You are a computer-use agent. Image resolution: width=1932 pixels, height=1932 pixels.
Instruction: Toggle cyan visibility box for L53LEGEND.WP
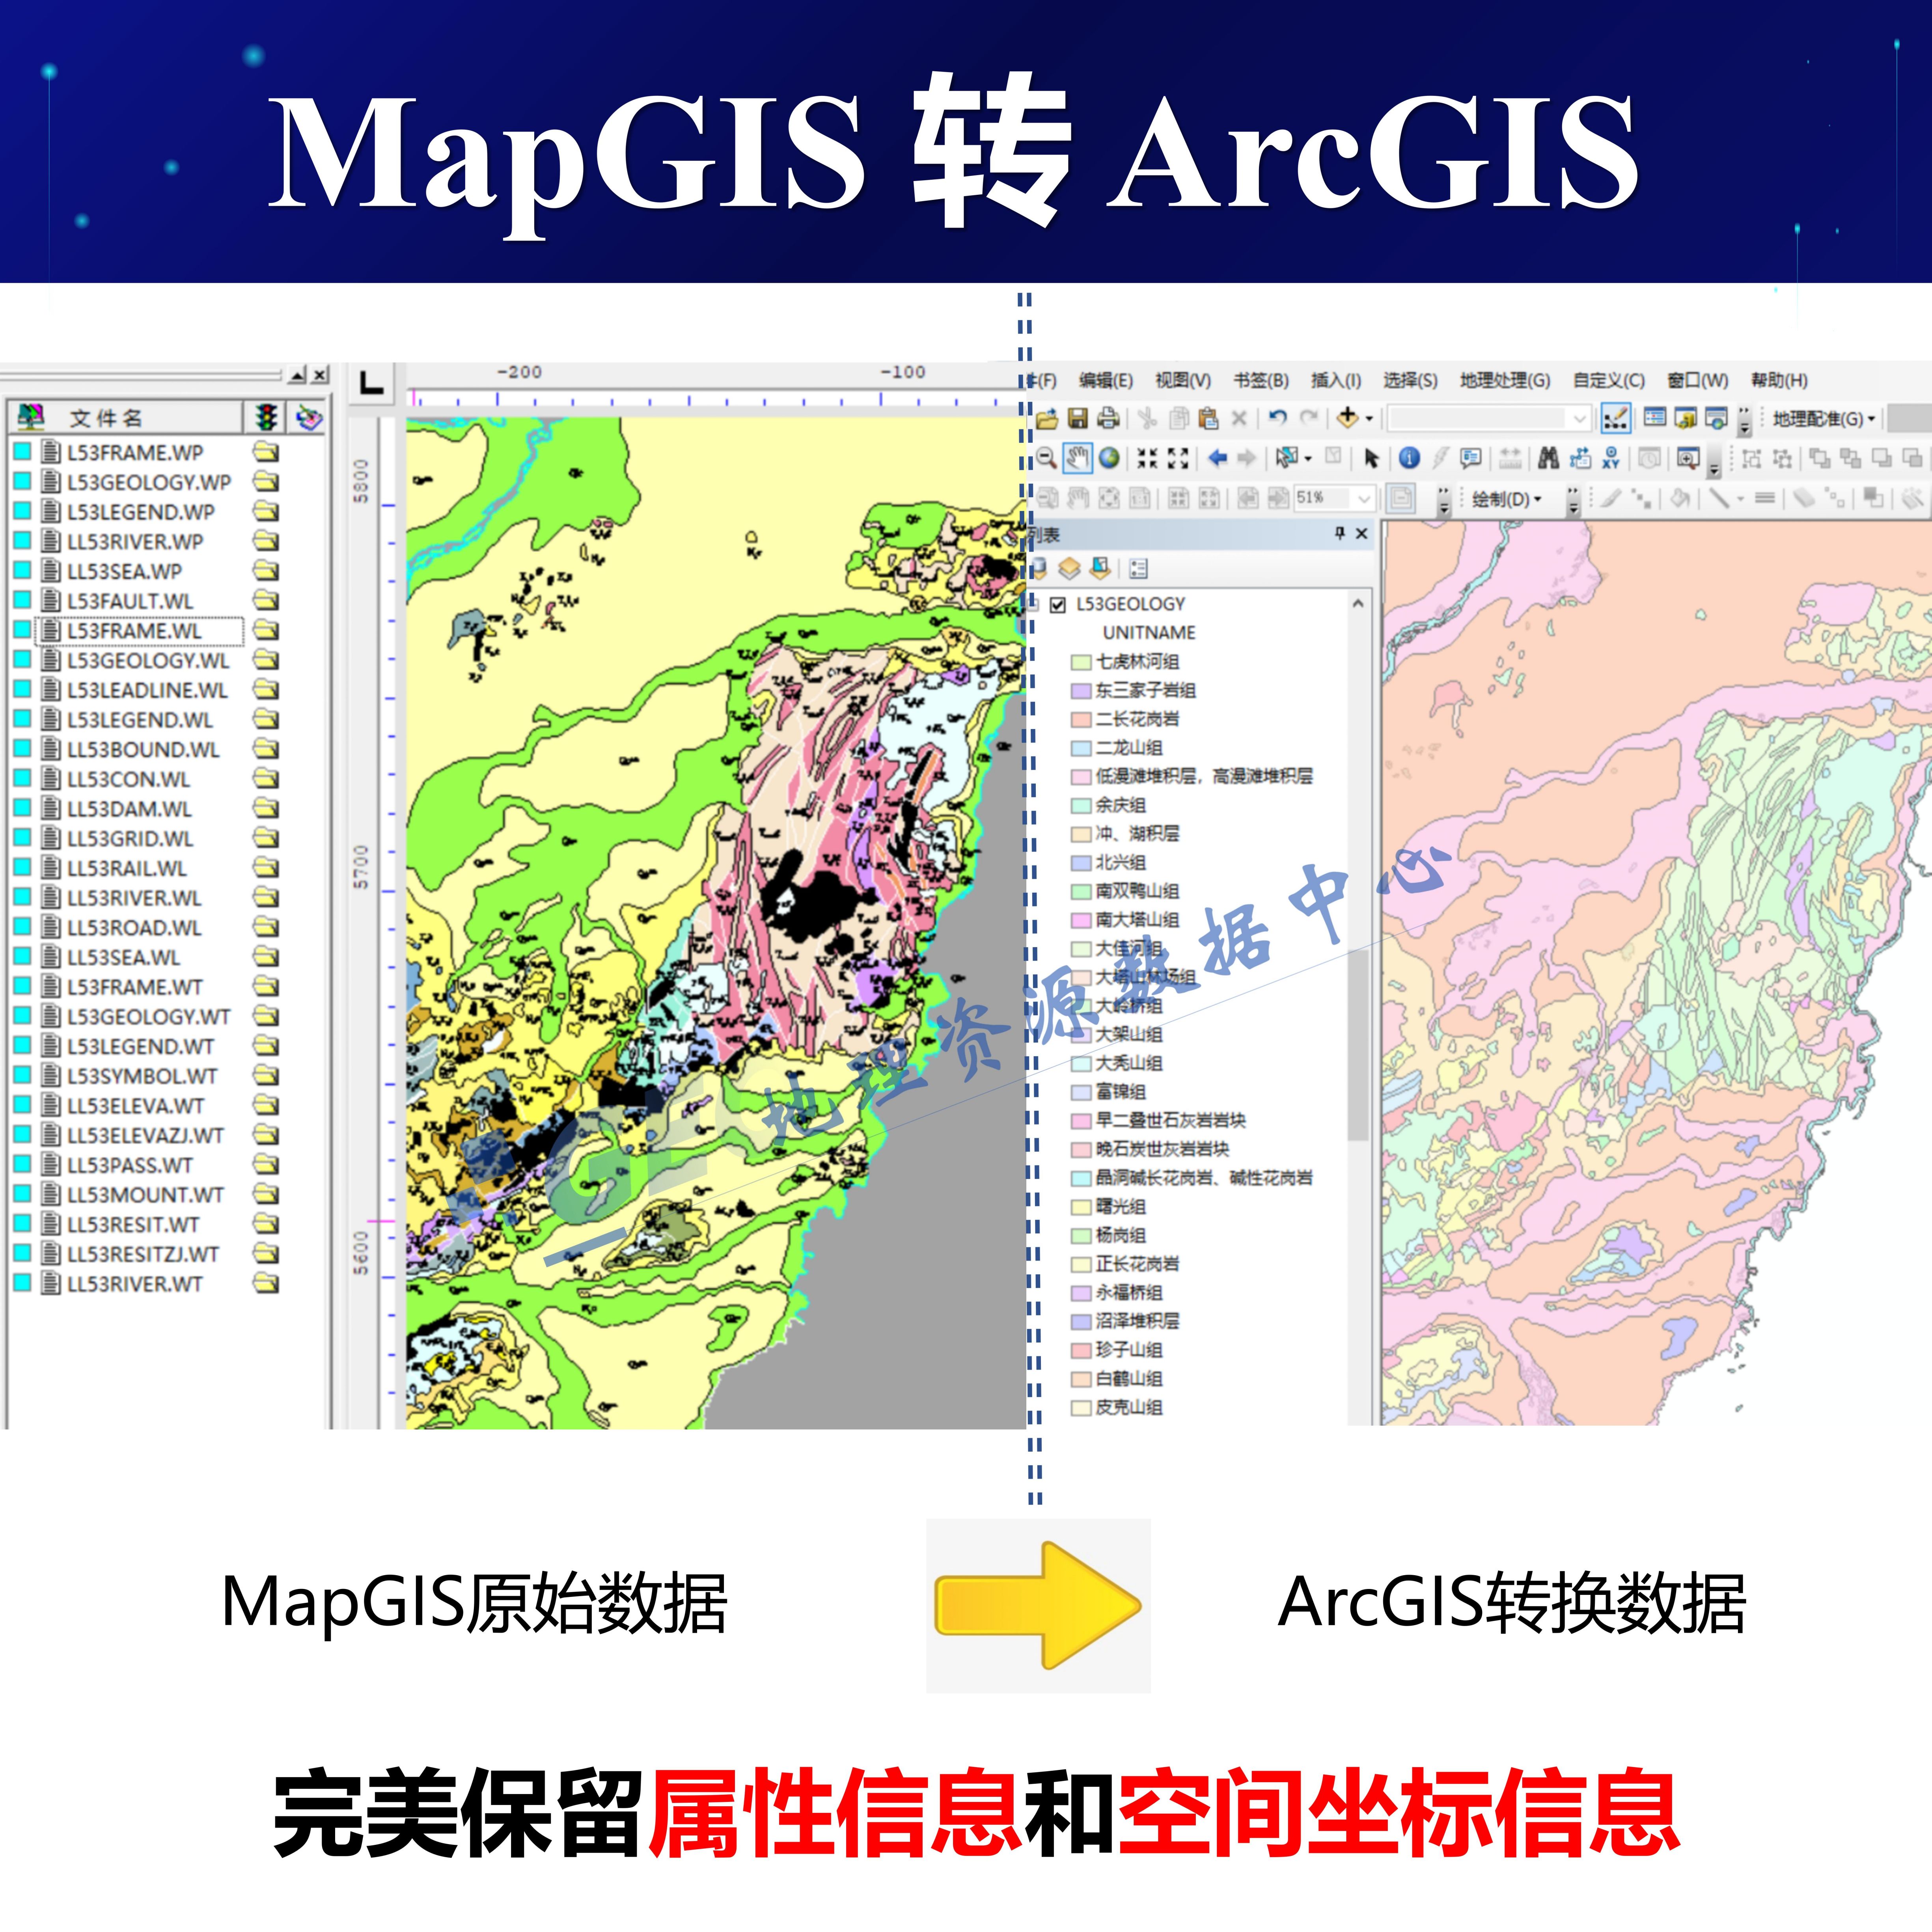click(x=22, y=511)
